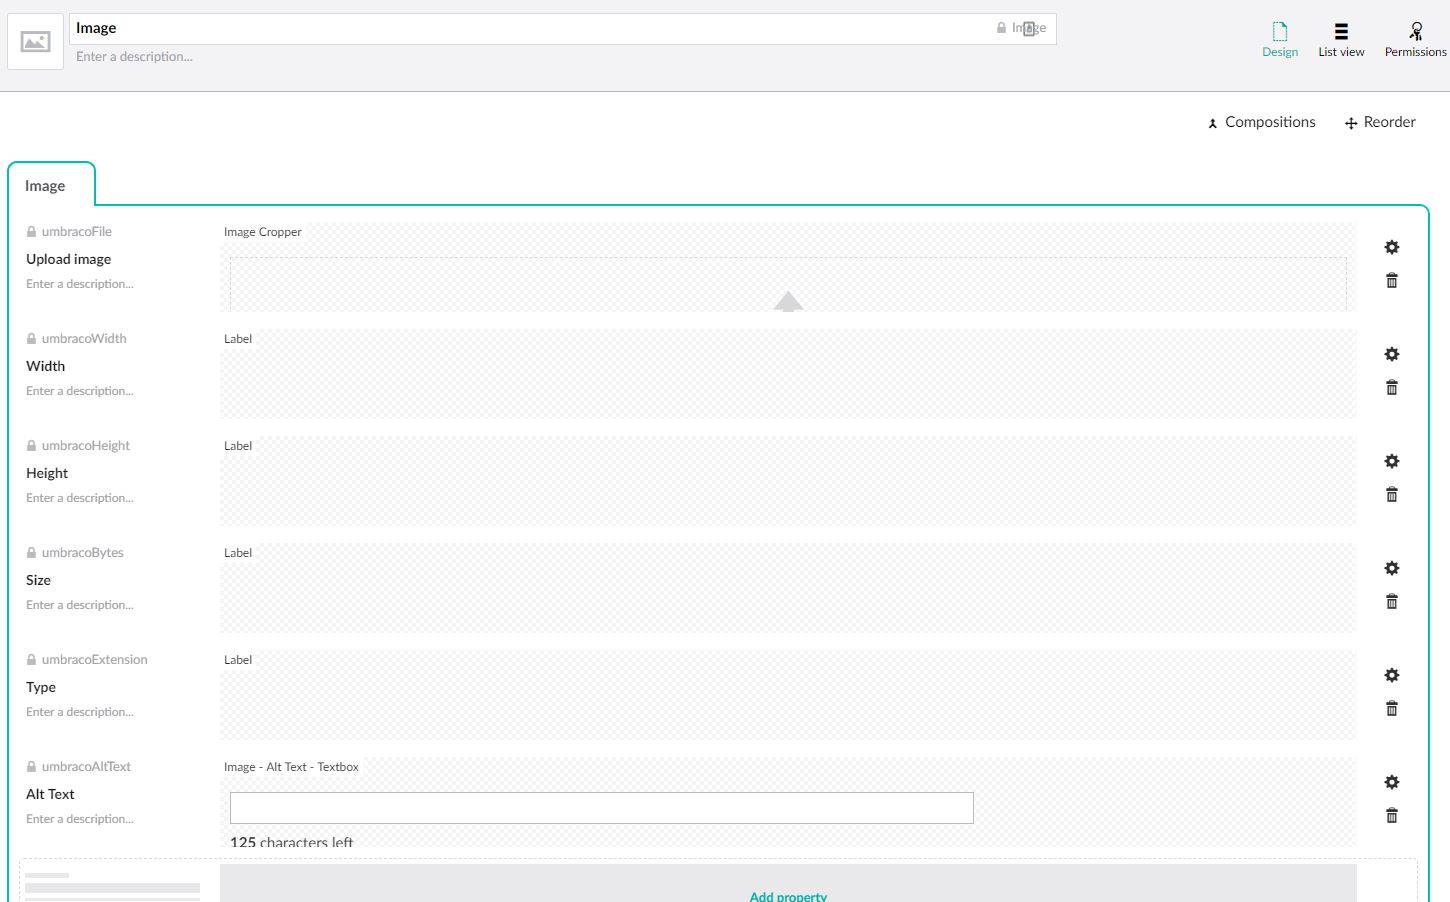Open the Permissions tab

click(x=1414, y=40)
